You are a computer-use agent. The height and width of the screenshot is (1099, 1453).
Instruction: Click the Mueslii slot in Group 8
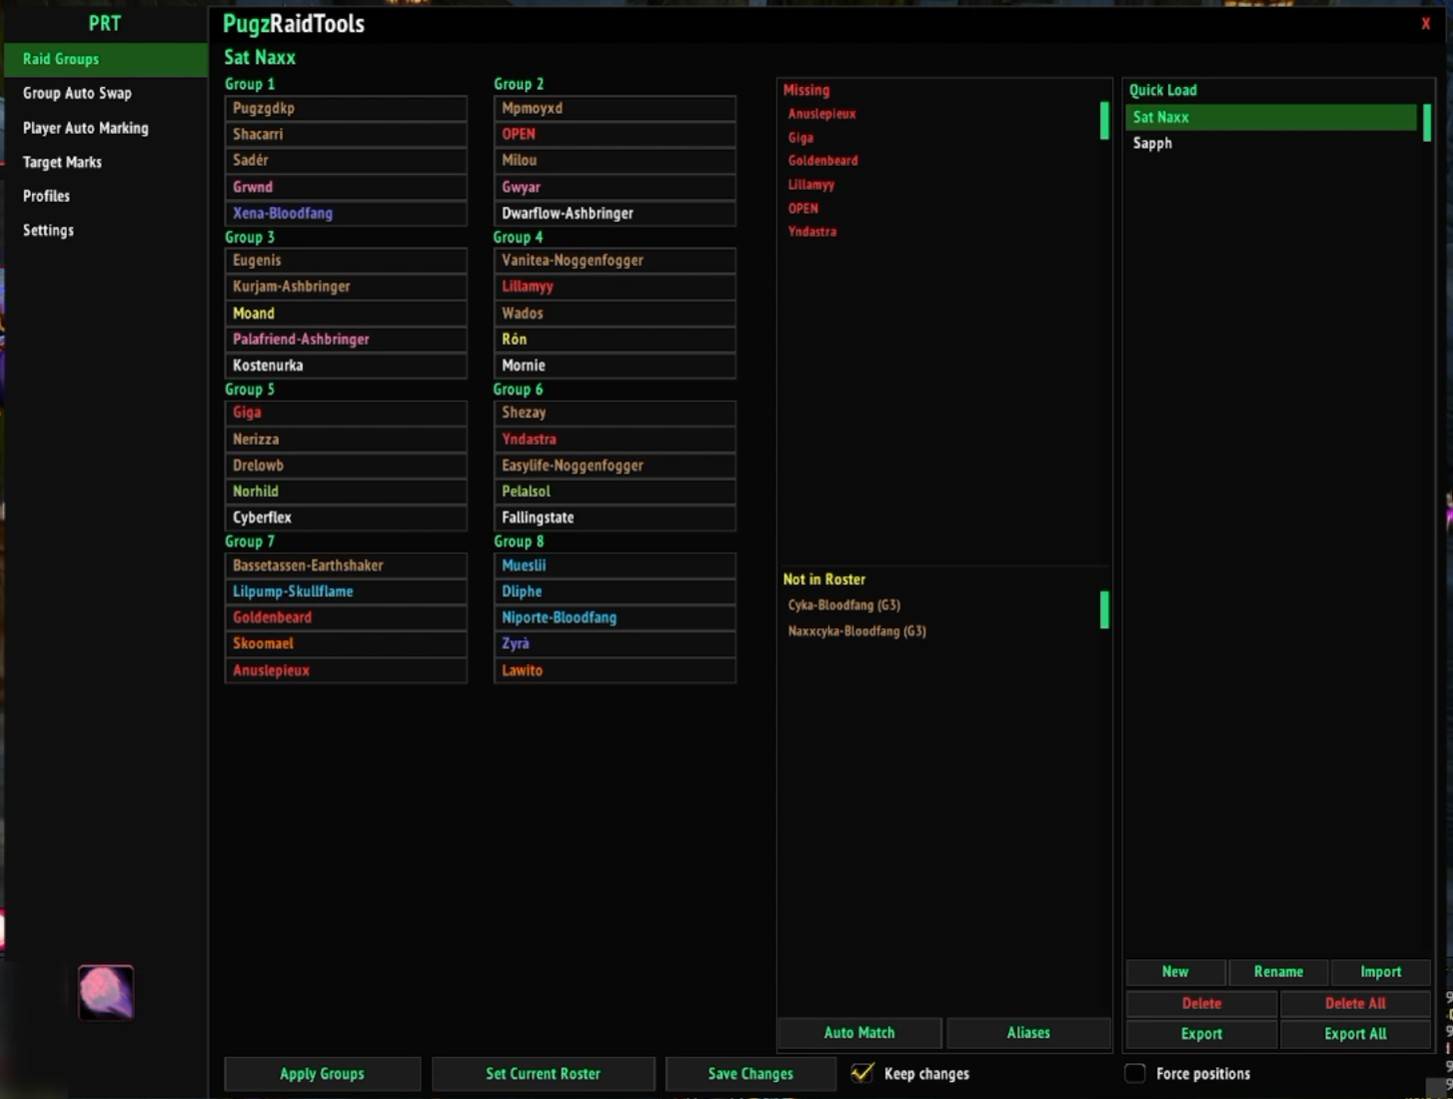pyautogui.click(x=615, y=565)
